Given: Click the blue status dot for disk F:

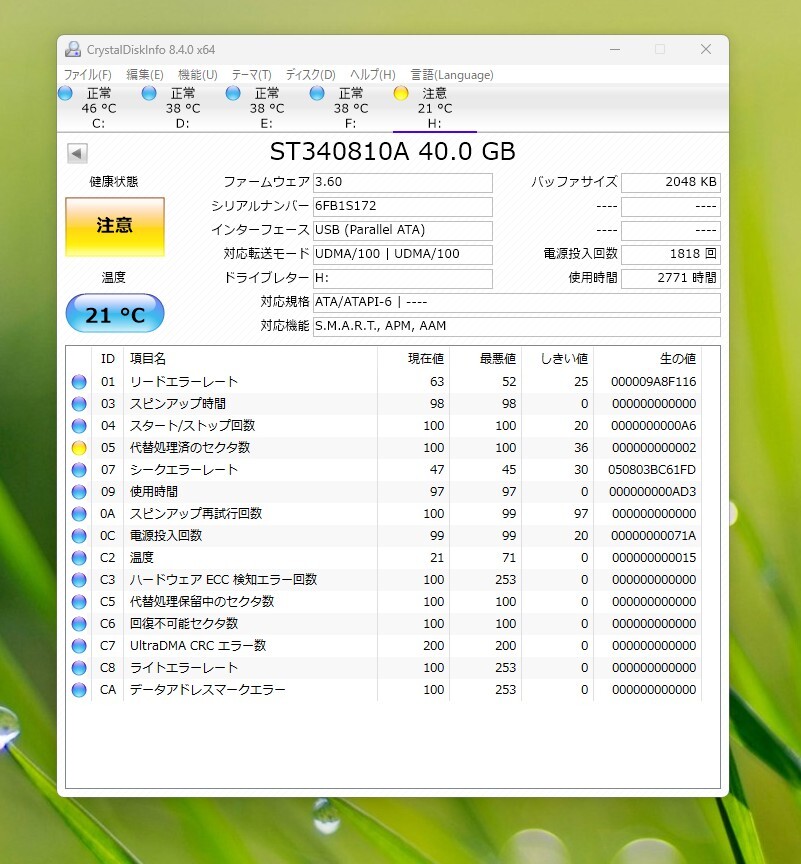Looking at the screenshot, I should tap(317, 93).
